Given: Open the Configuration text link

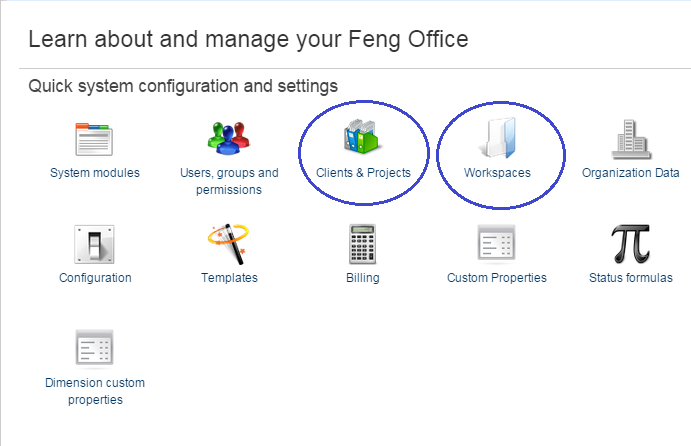Looking at the screenshot, I should click(x=95, y=278).
